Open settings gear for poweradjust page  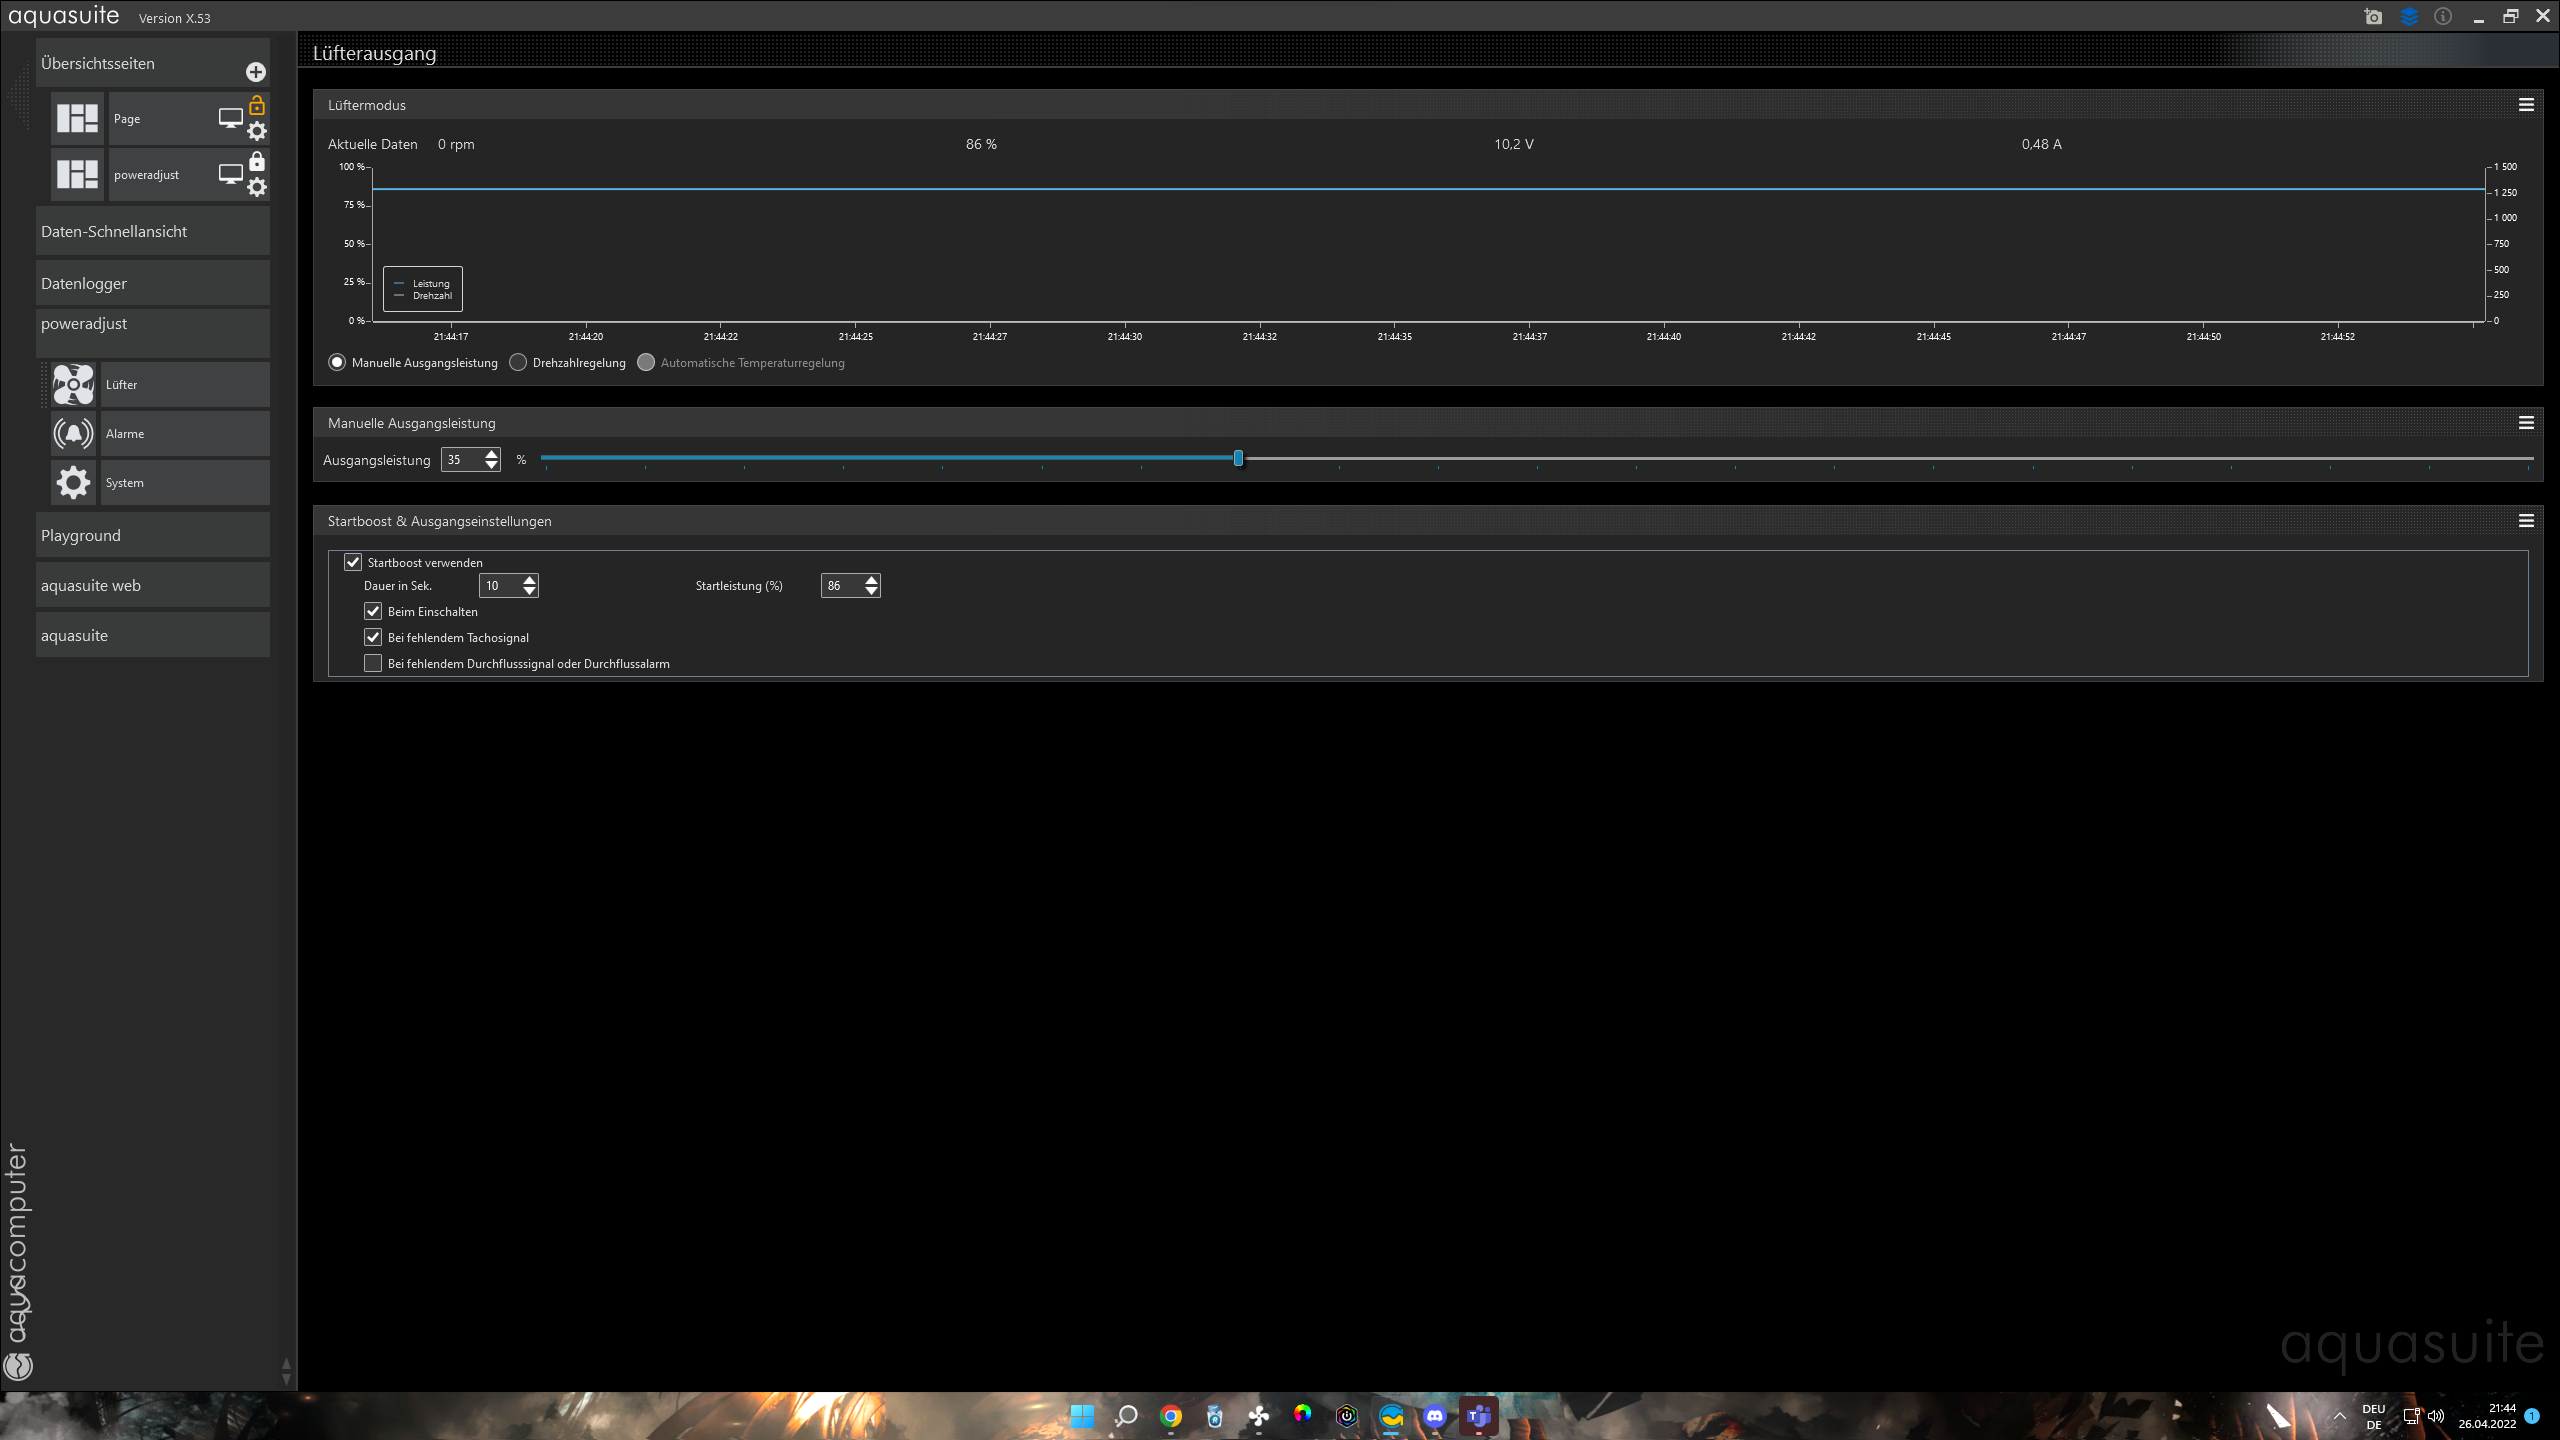257,187
